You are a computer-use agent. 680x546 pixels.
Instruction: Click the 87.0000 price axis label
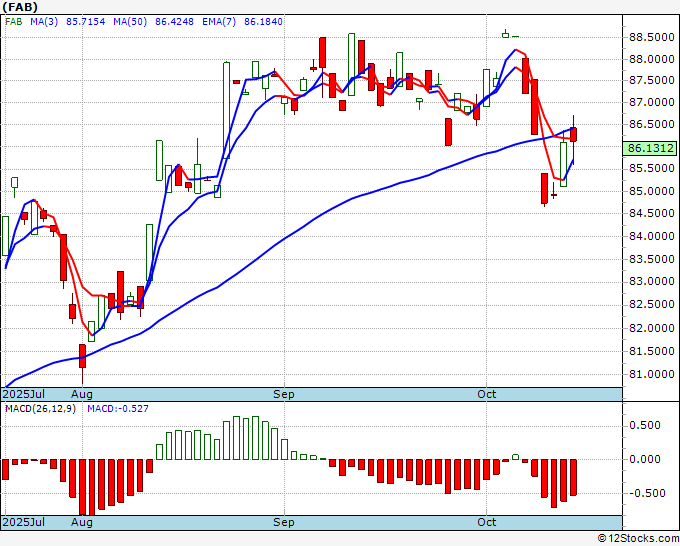click(x=652, y=103)
